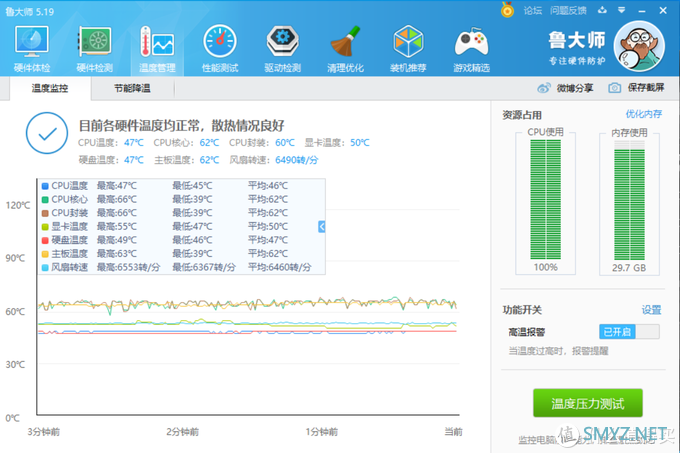The height and width of the screenshot is (453, 680).
Task: Click 2分钟前 time axis label
Action: pyautogui.click(x=183, y=431)
